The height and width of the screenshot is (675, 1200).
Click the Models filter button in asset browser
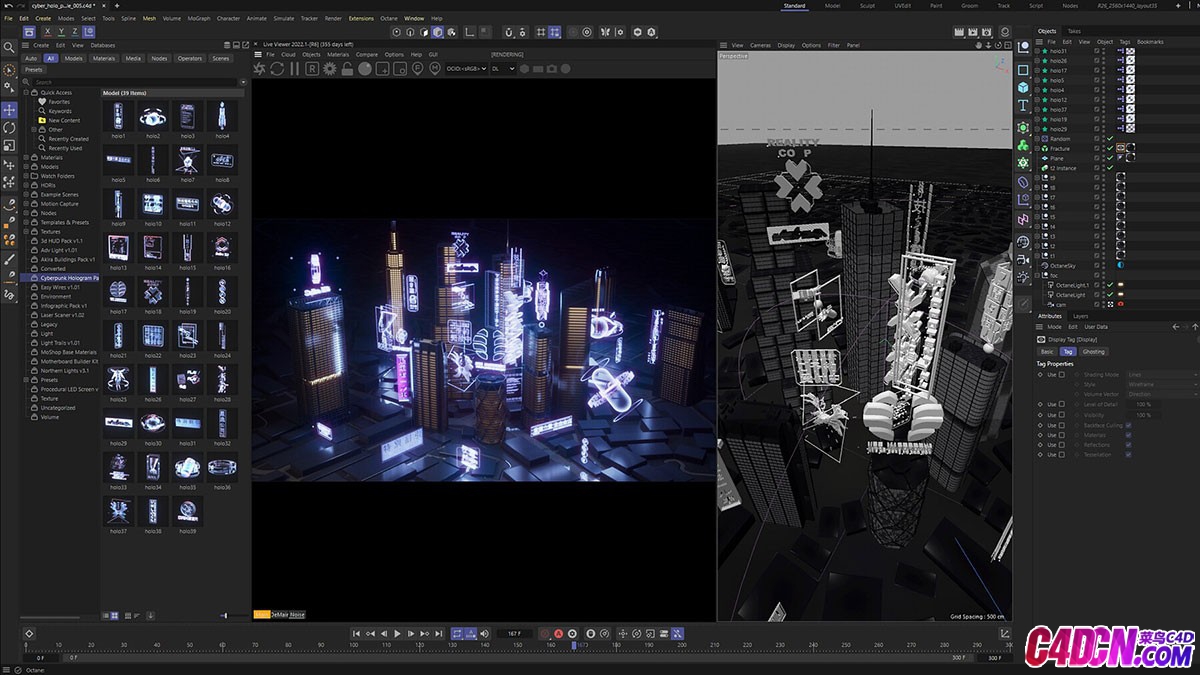74,58
